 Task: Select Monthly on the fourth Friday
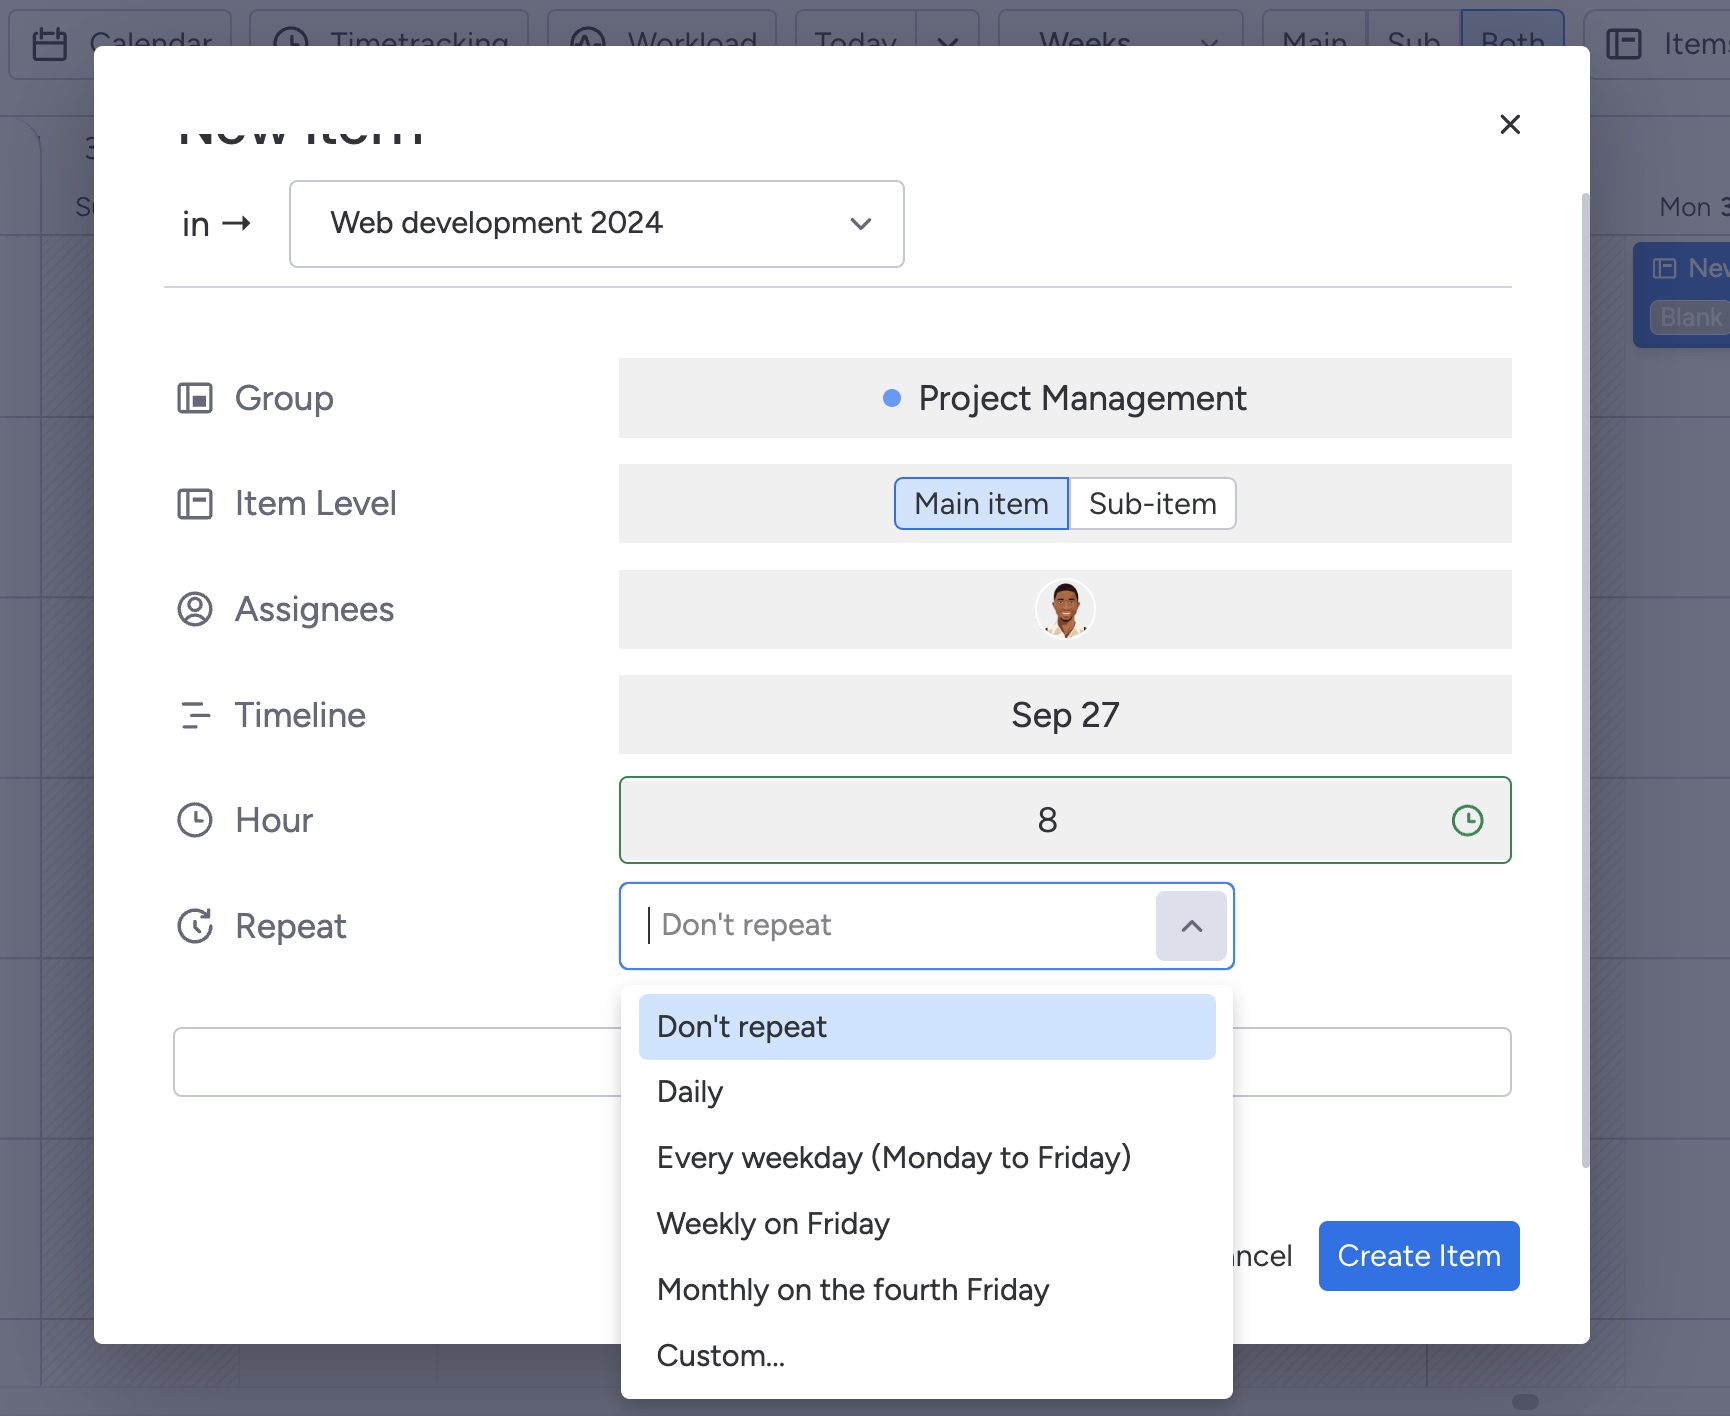click(x=852, y=1290)
